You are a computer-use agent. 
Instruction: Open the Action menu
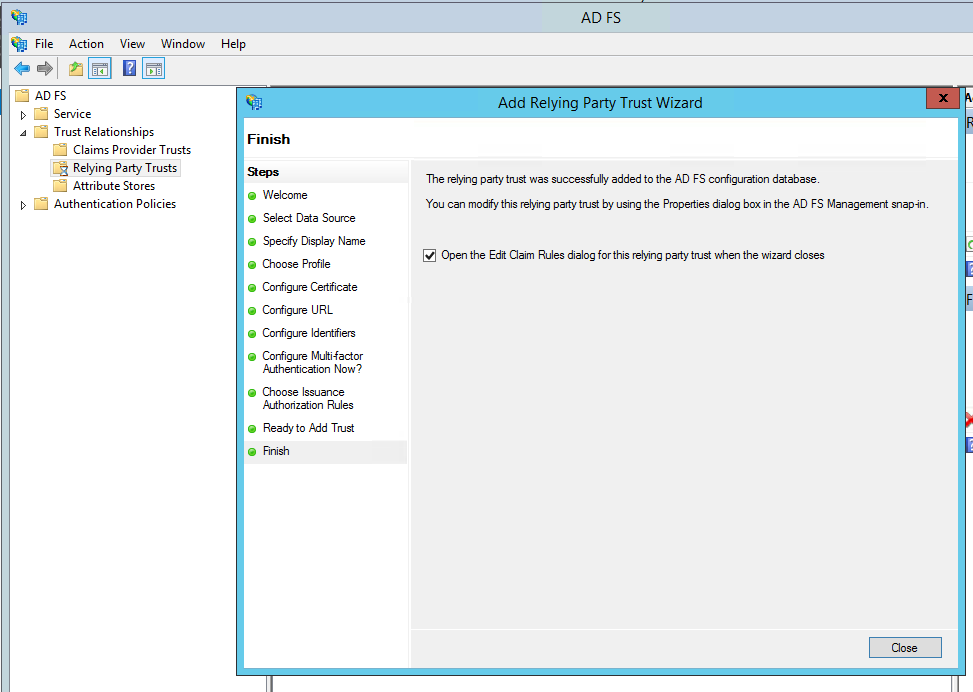[x=86, y=43]
